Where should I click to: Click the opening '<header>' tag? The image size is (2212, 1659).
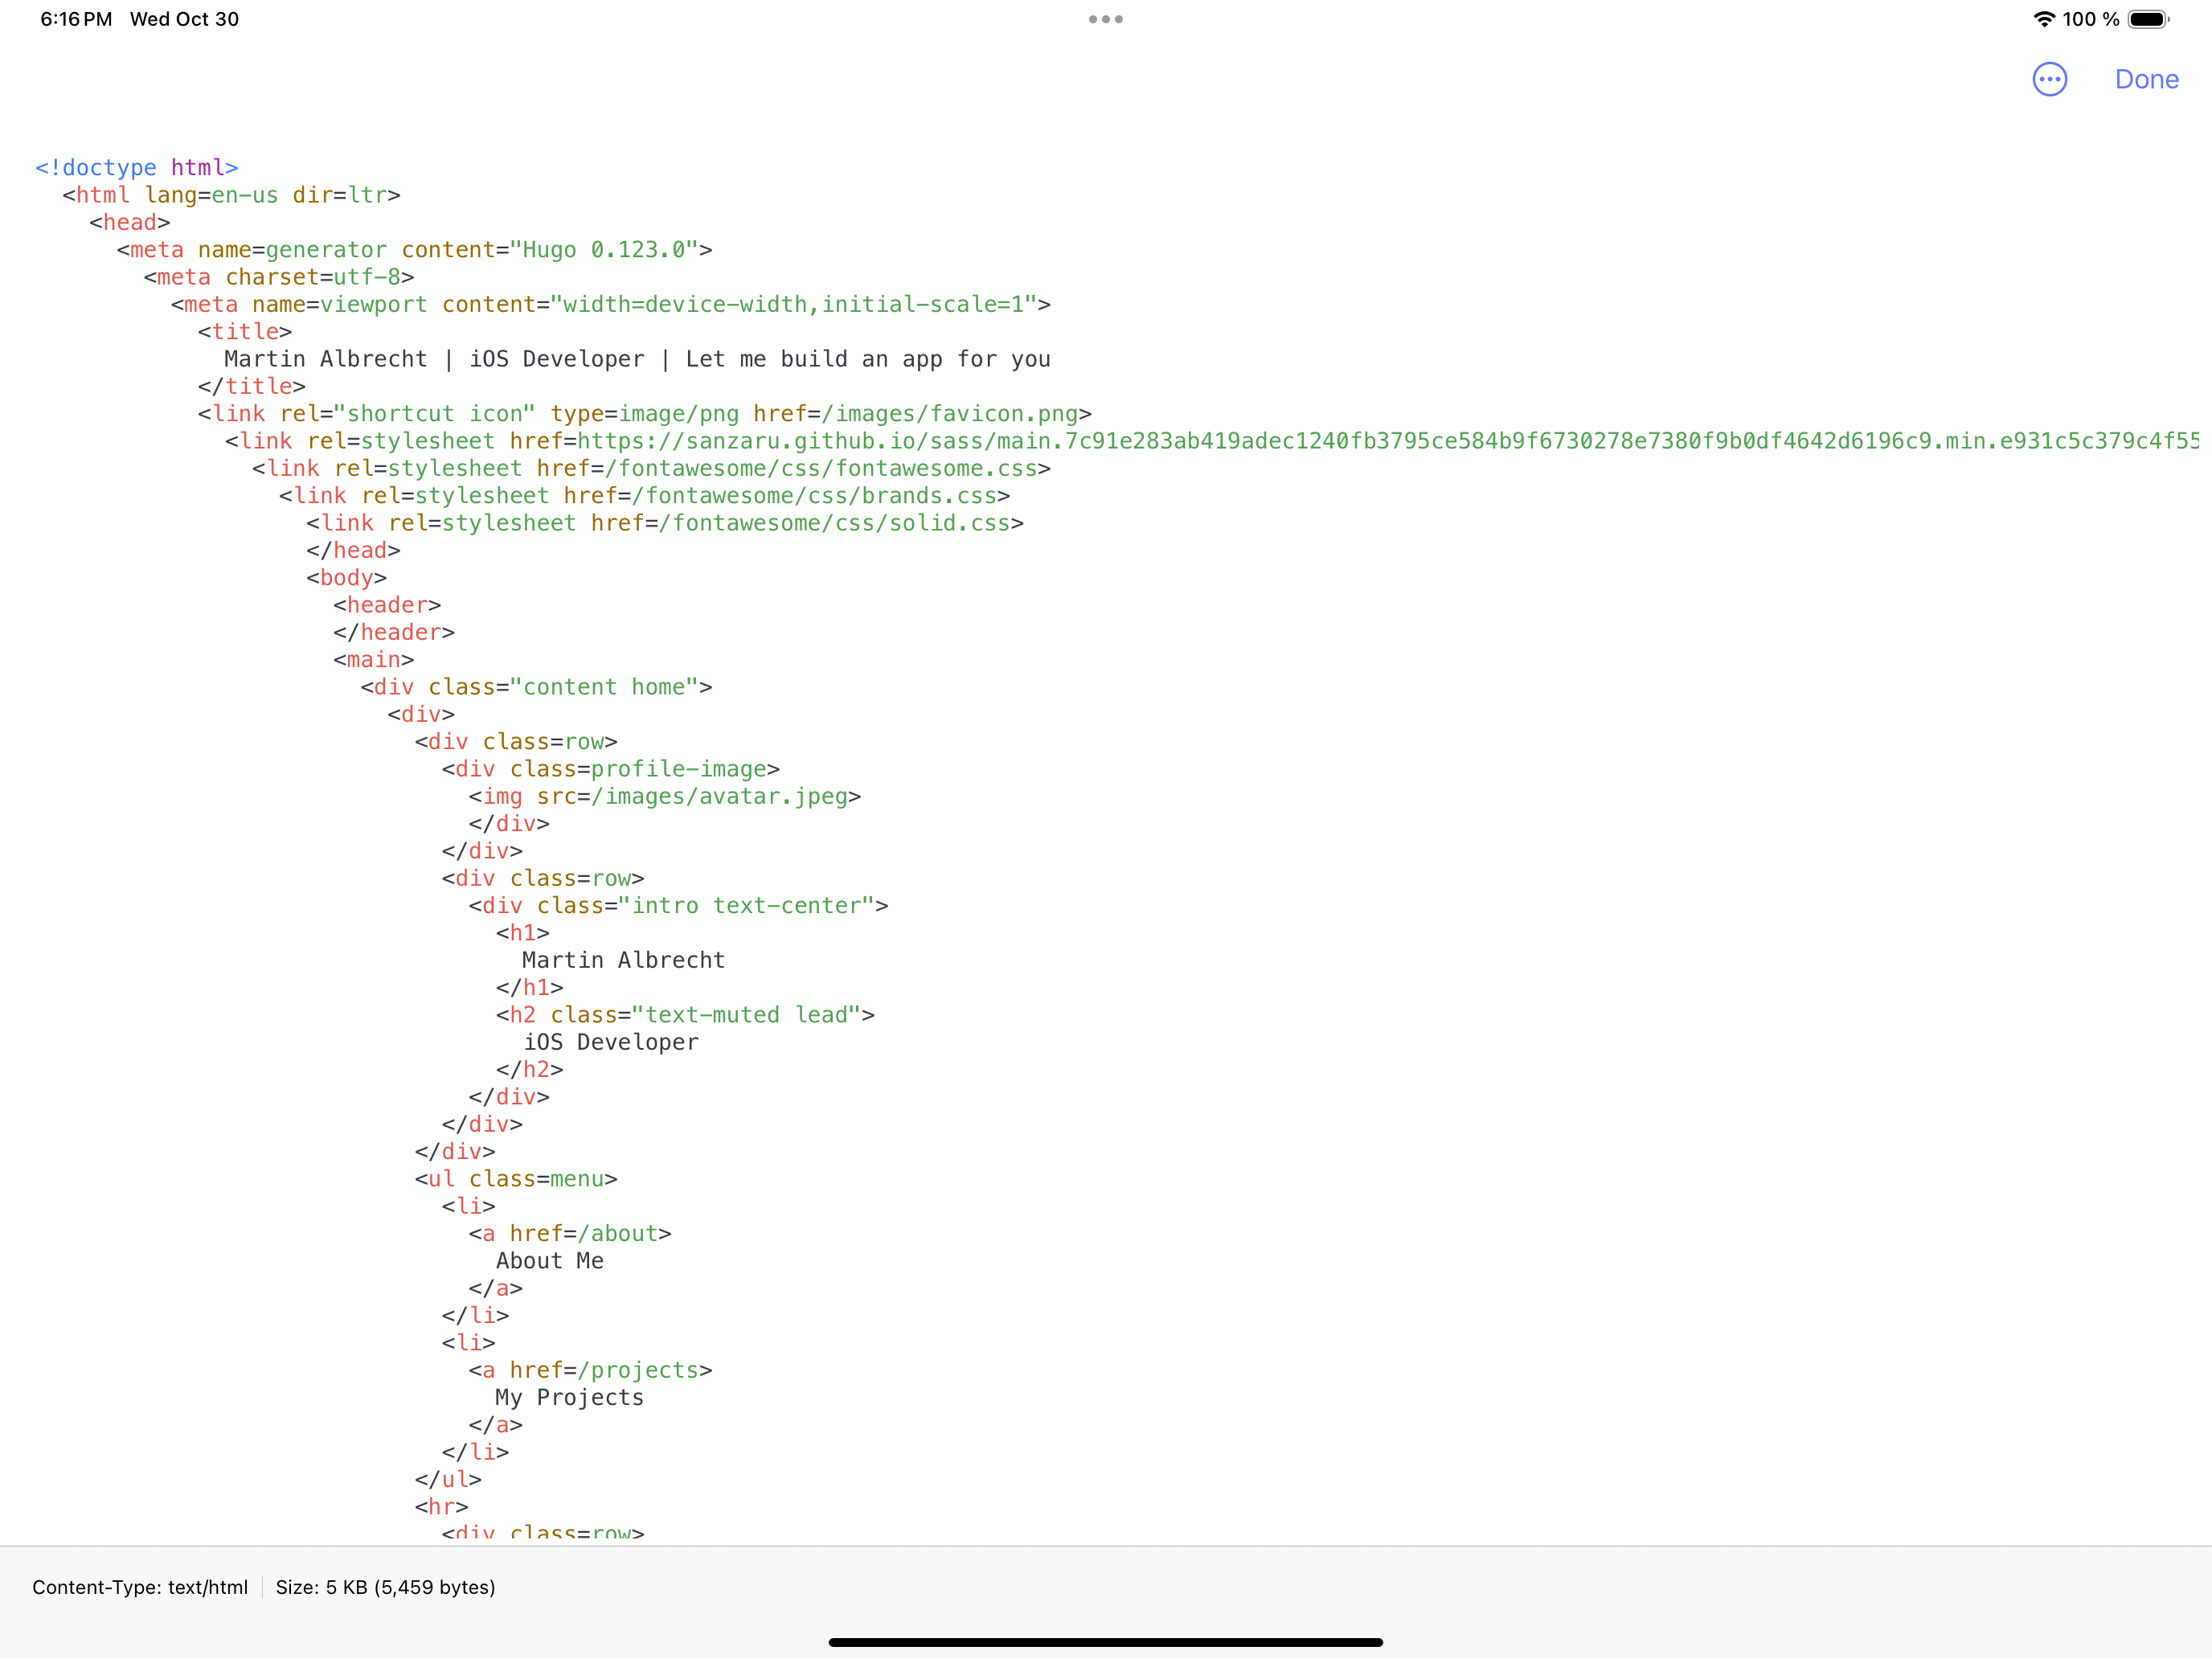pyautogui.click(x=387, y=605)
